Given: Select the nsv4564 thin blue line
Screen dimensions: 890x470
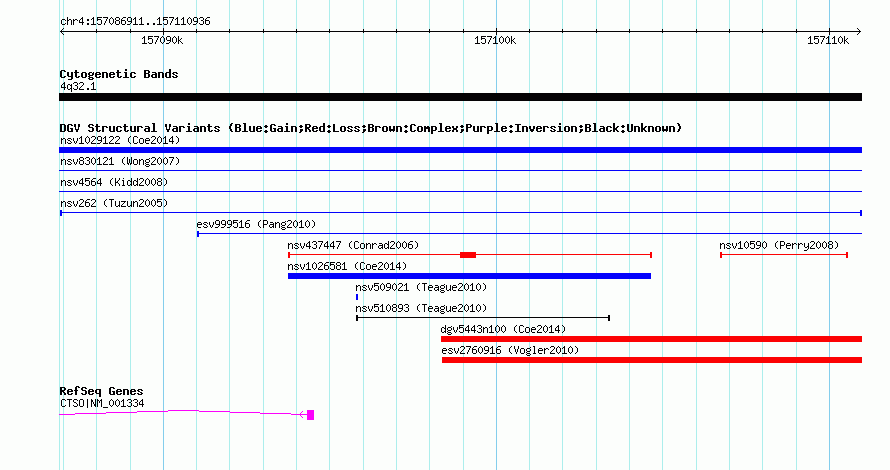Looking at the screenshot, I should (460, 192).
